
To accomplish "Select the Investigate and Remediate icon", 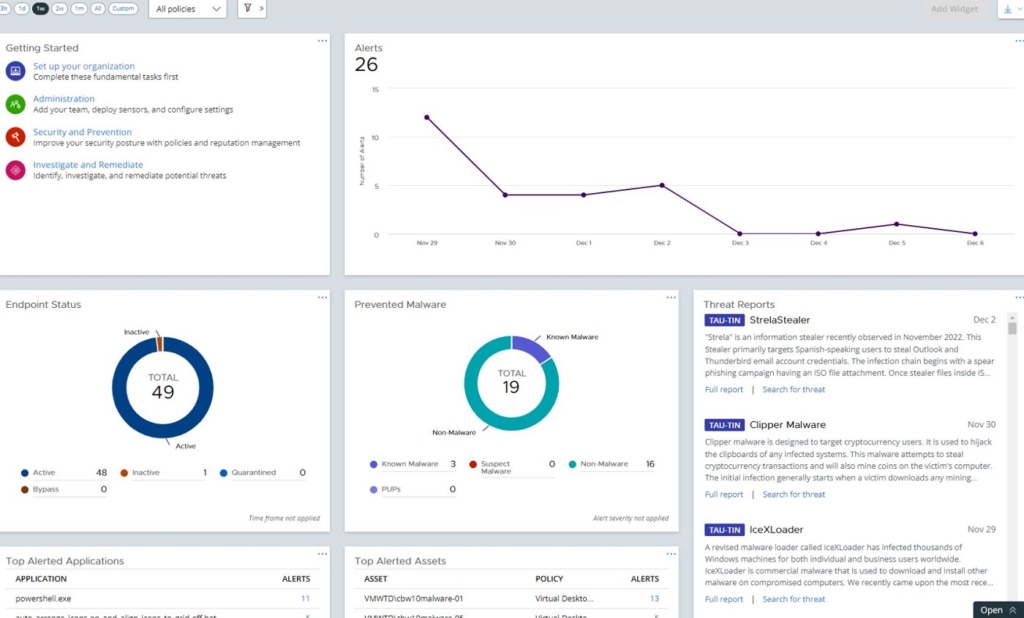I will pos(14,170).
